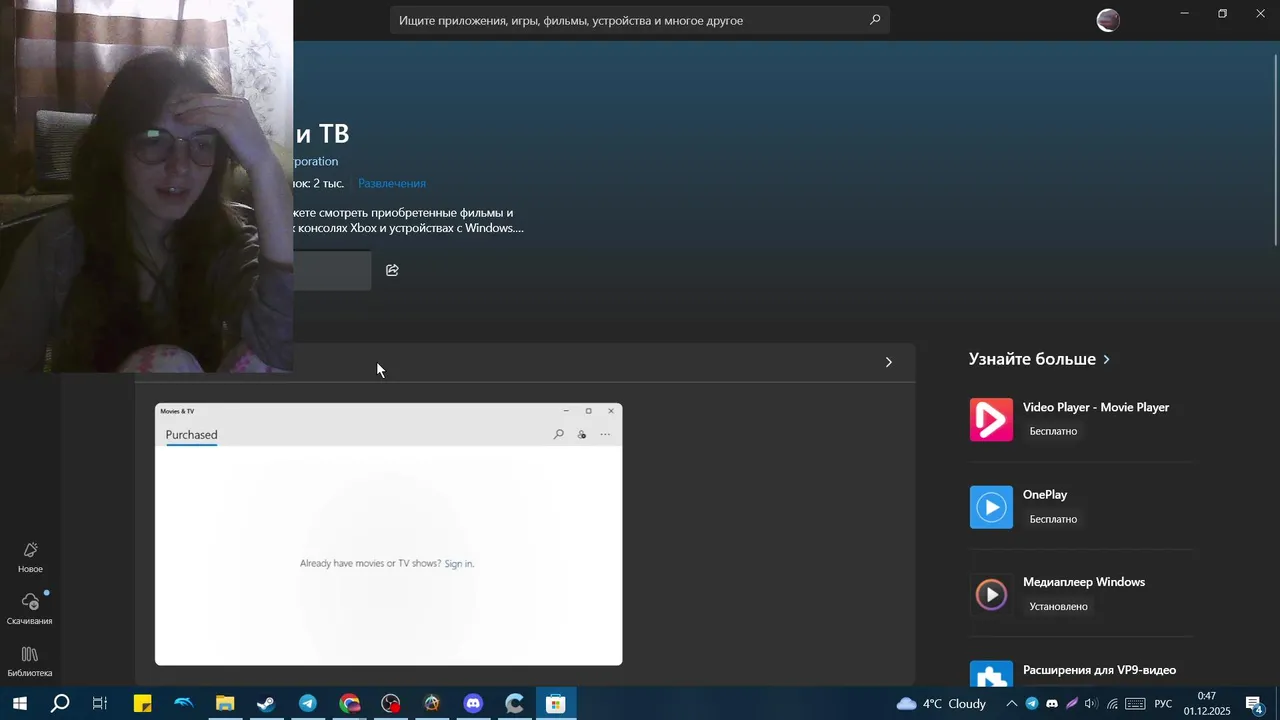Image resolution: width=1280 pixels, height=720 pixels.
Task: Open the Развлечения category link
Action: (392, 184)
